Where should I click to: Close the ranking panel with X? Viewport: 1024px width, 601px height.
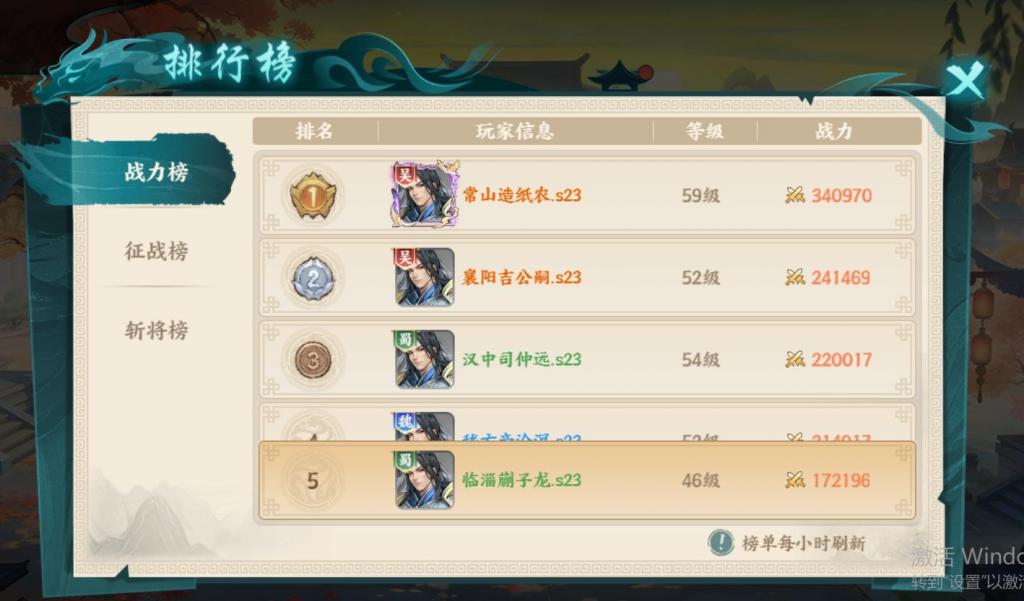(965, 80)
